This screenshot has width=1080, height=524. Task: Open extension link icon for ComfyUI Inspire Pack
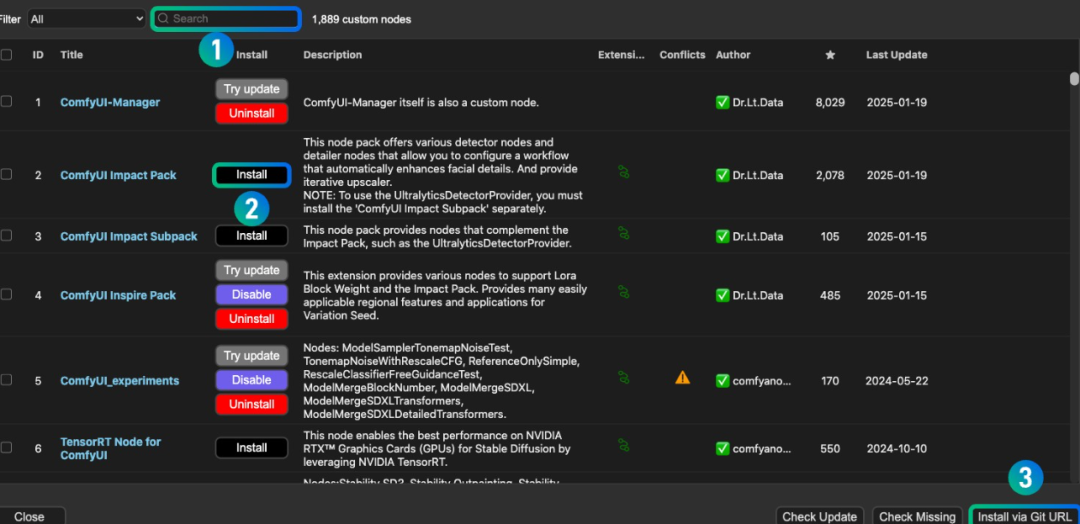pyautogui.click(x=624, y=292)
